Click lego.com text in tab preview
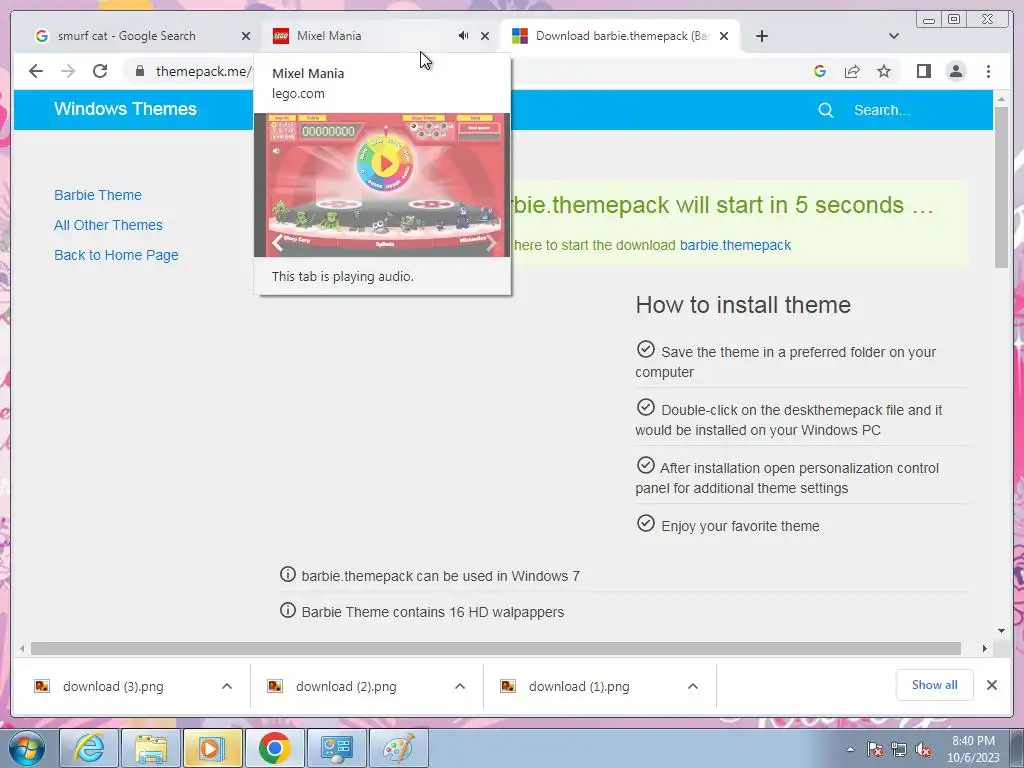 (x=298, y=93)
